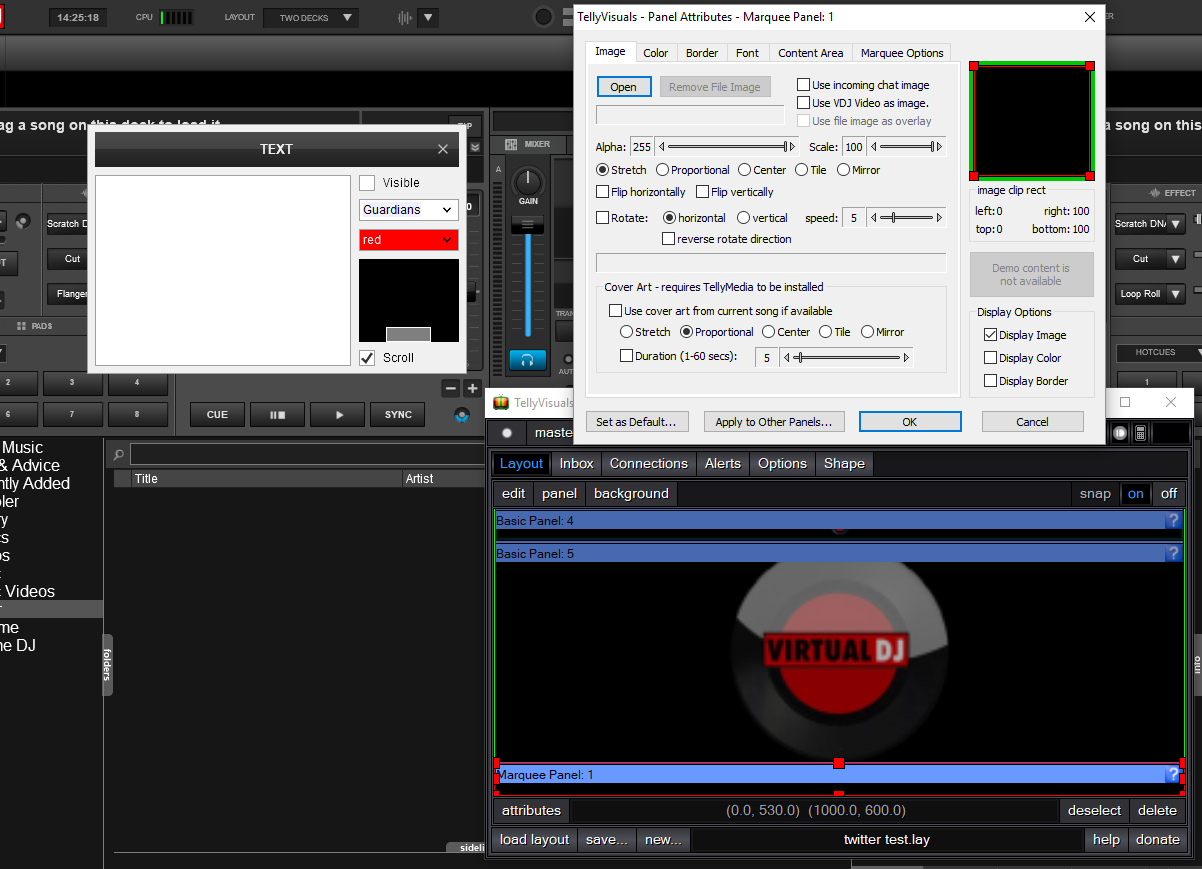Enable the Rotate checkbox
Screen dimensions: 1202x869
pos(602,218)
